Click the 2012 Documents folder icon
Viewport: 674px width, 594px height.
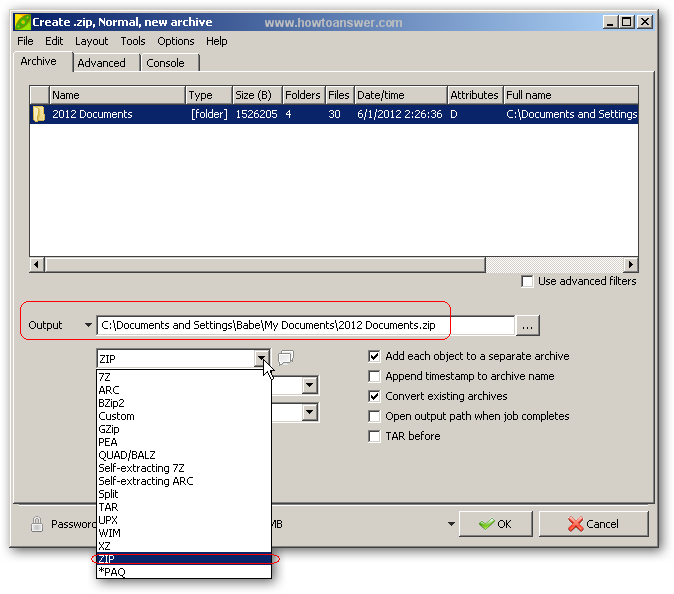click(39, 114)
